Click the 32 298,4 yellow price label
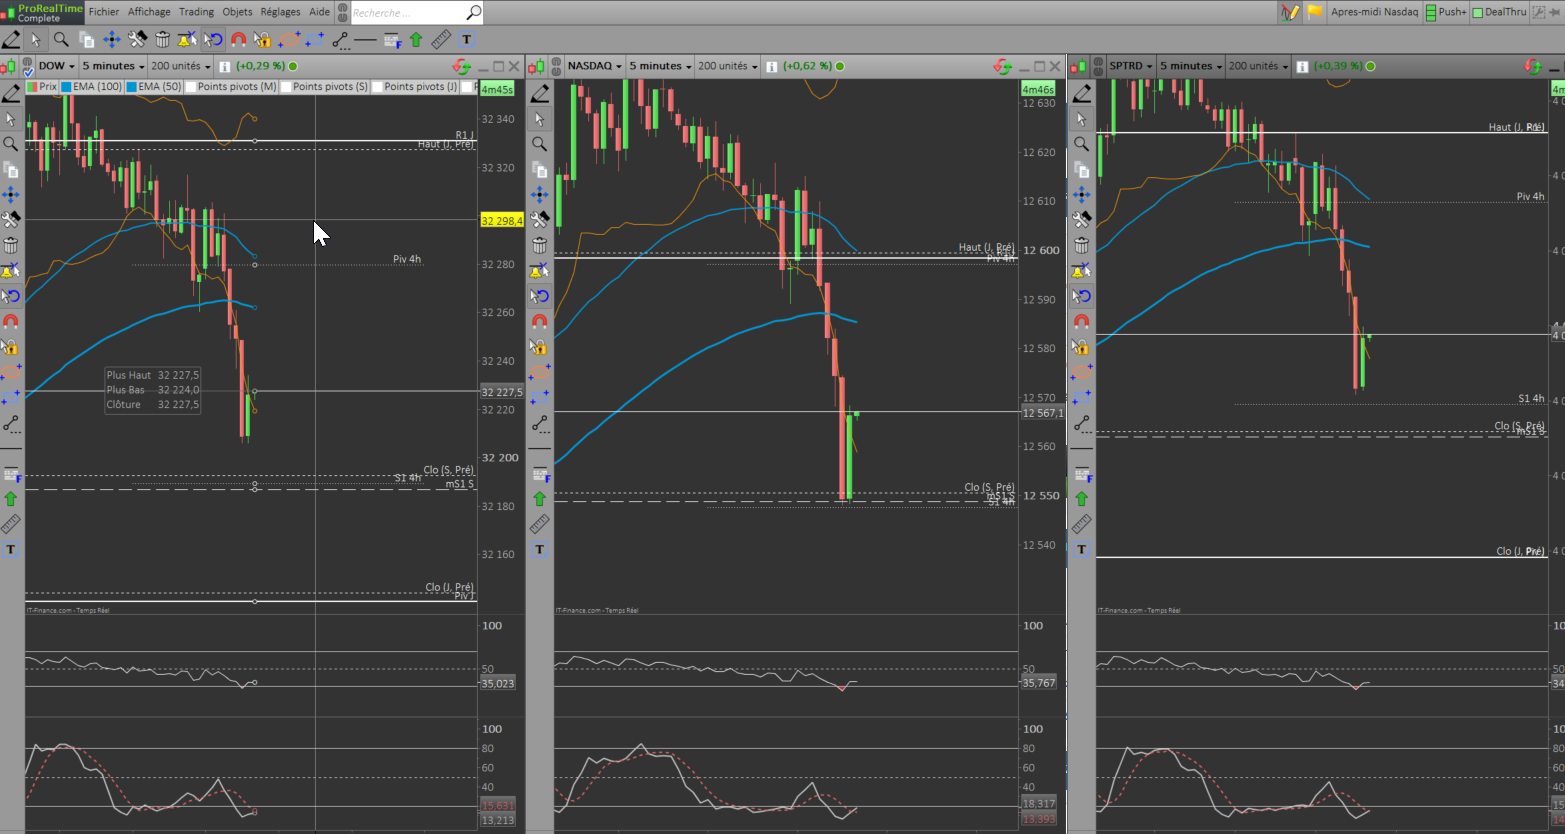Screen dimensions: 1565x834 coord(502,220)
